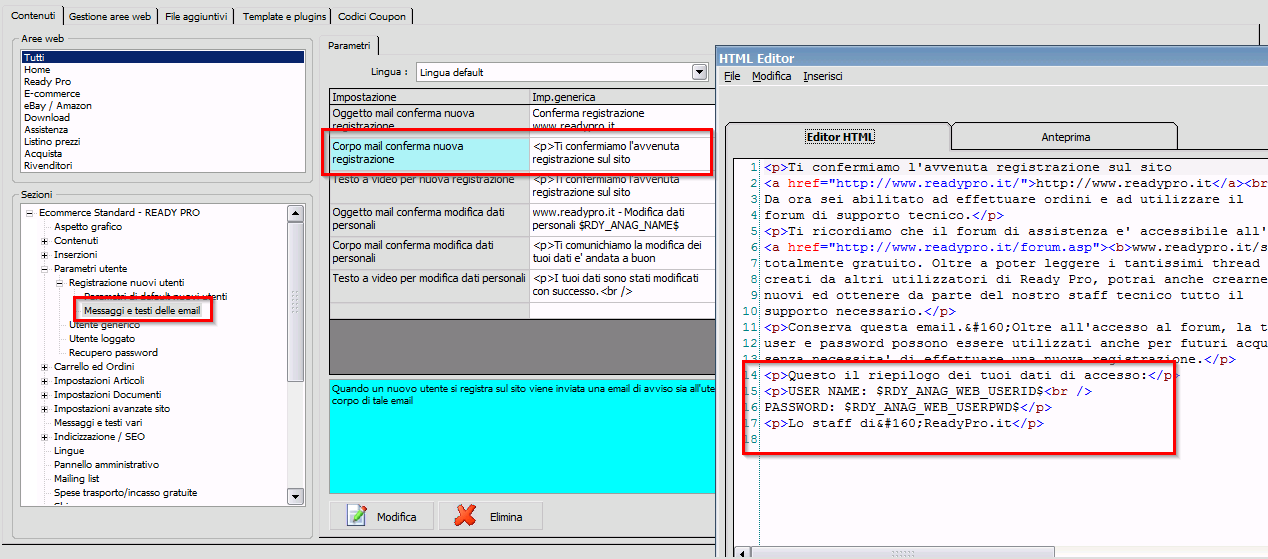Expand Impostazioni Articoli in Sezioni tree
Screen dimensions: 1268x559
[44, 381]
